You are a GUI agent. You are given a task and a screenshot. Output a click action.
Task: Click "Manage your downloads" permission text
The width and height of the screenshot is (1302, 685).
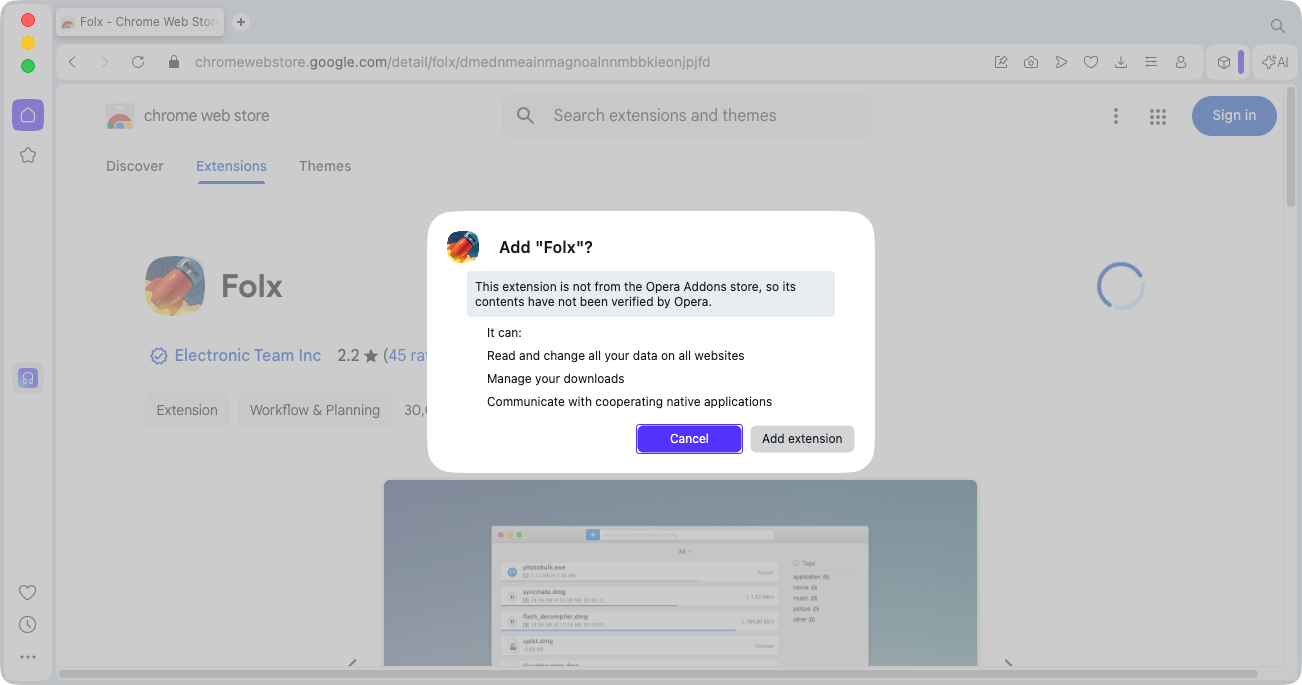click(x=555, y=379)
